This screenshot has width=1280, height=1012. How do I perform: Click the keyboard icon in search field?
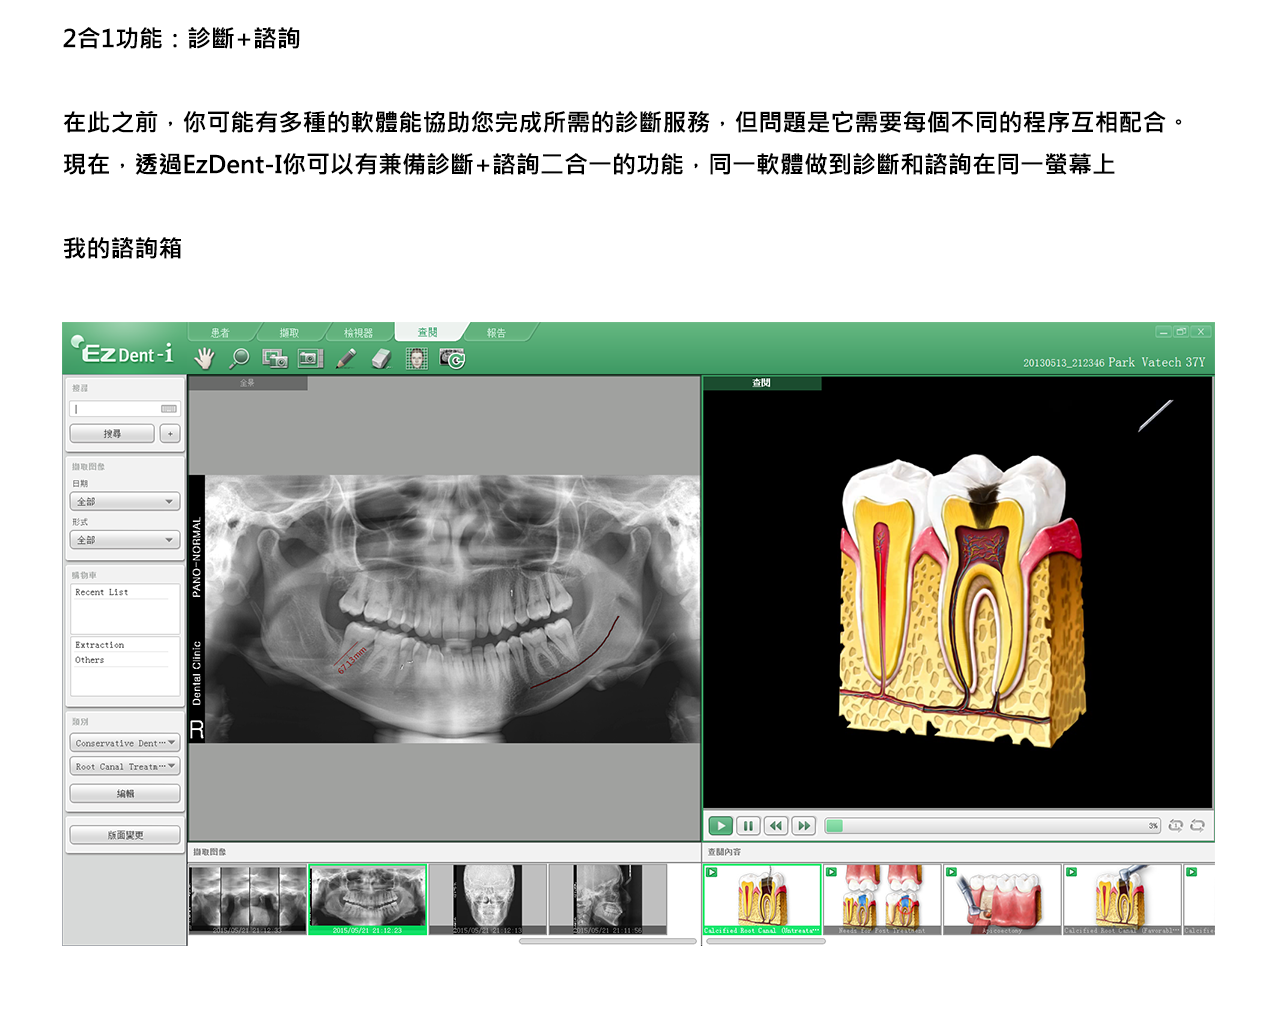coord(169,409)
